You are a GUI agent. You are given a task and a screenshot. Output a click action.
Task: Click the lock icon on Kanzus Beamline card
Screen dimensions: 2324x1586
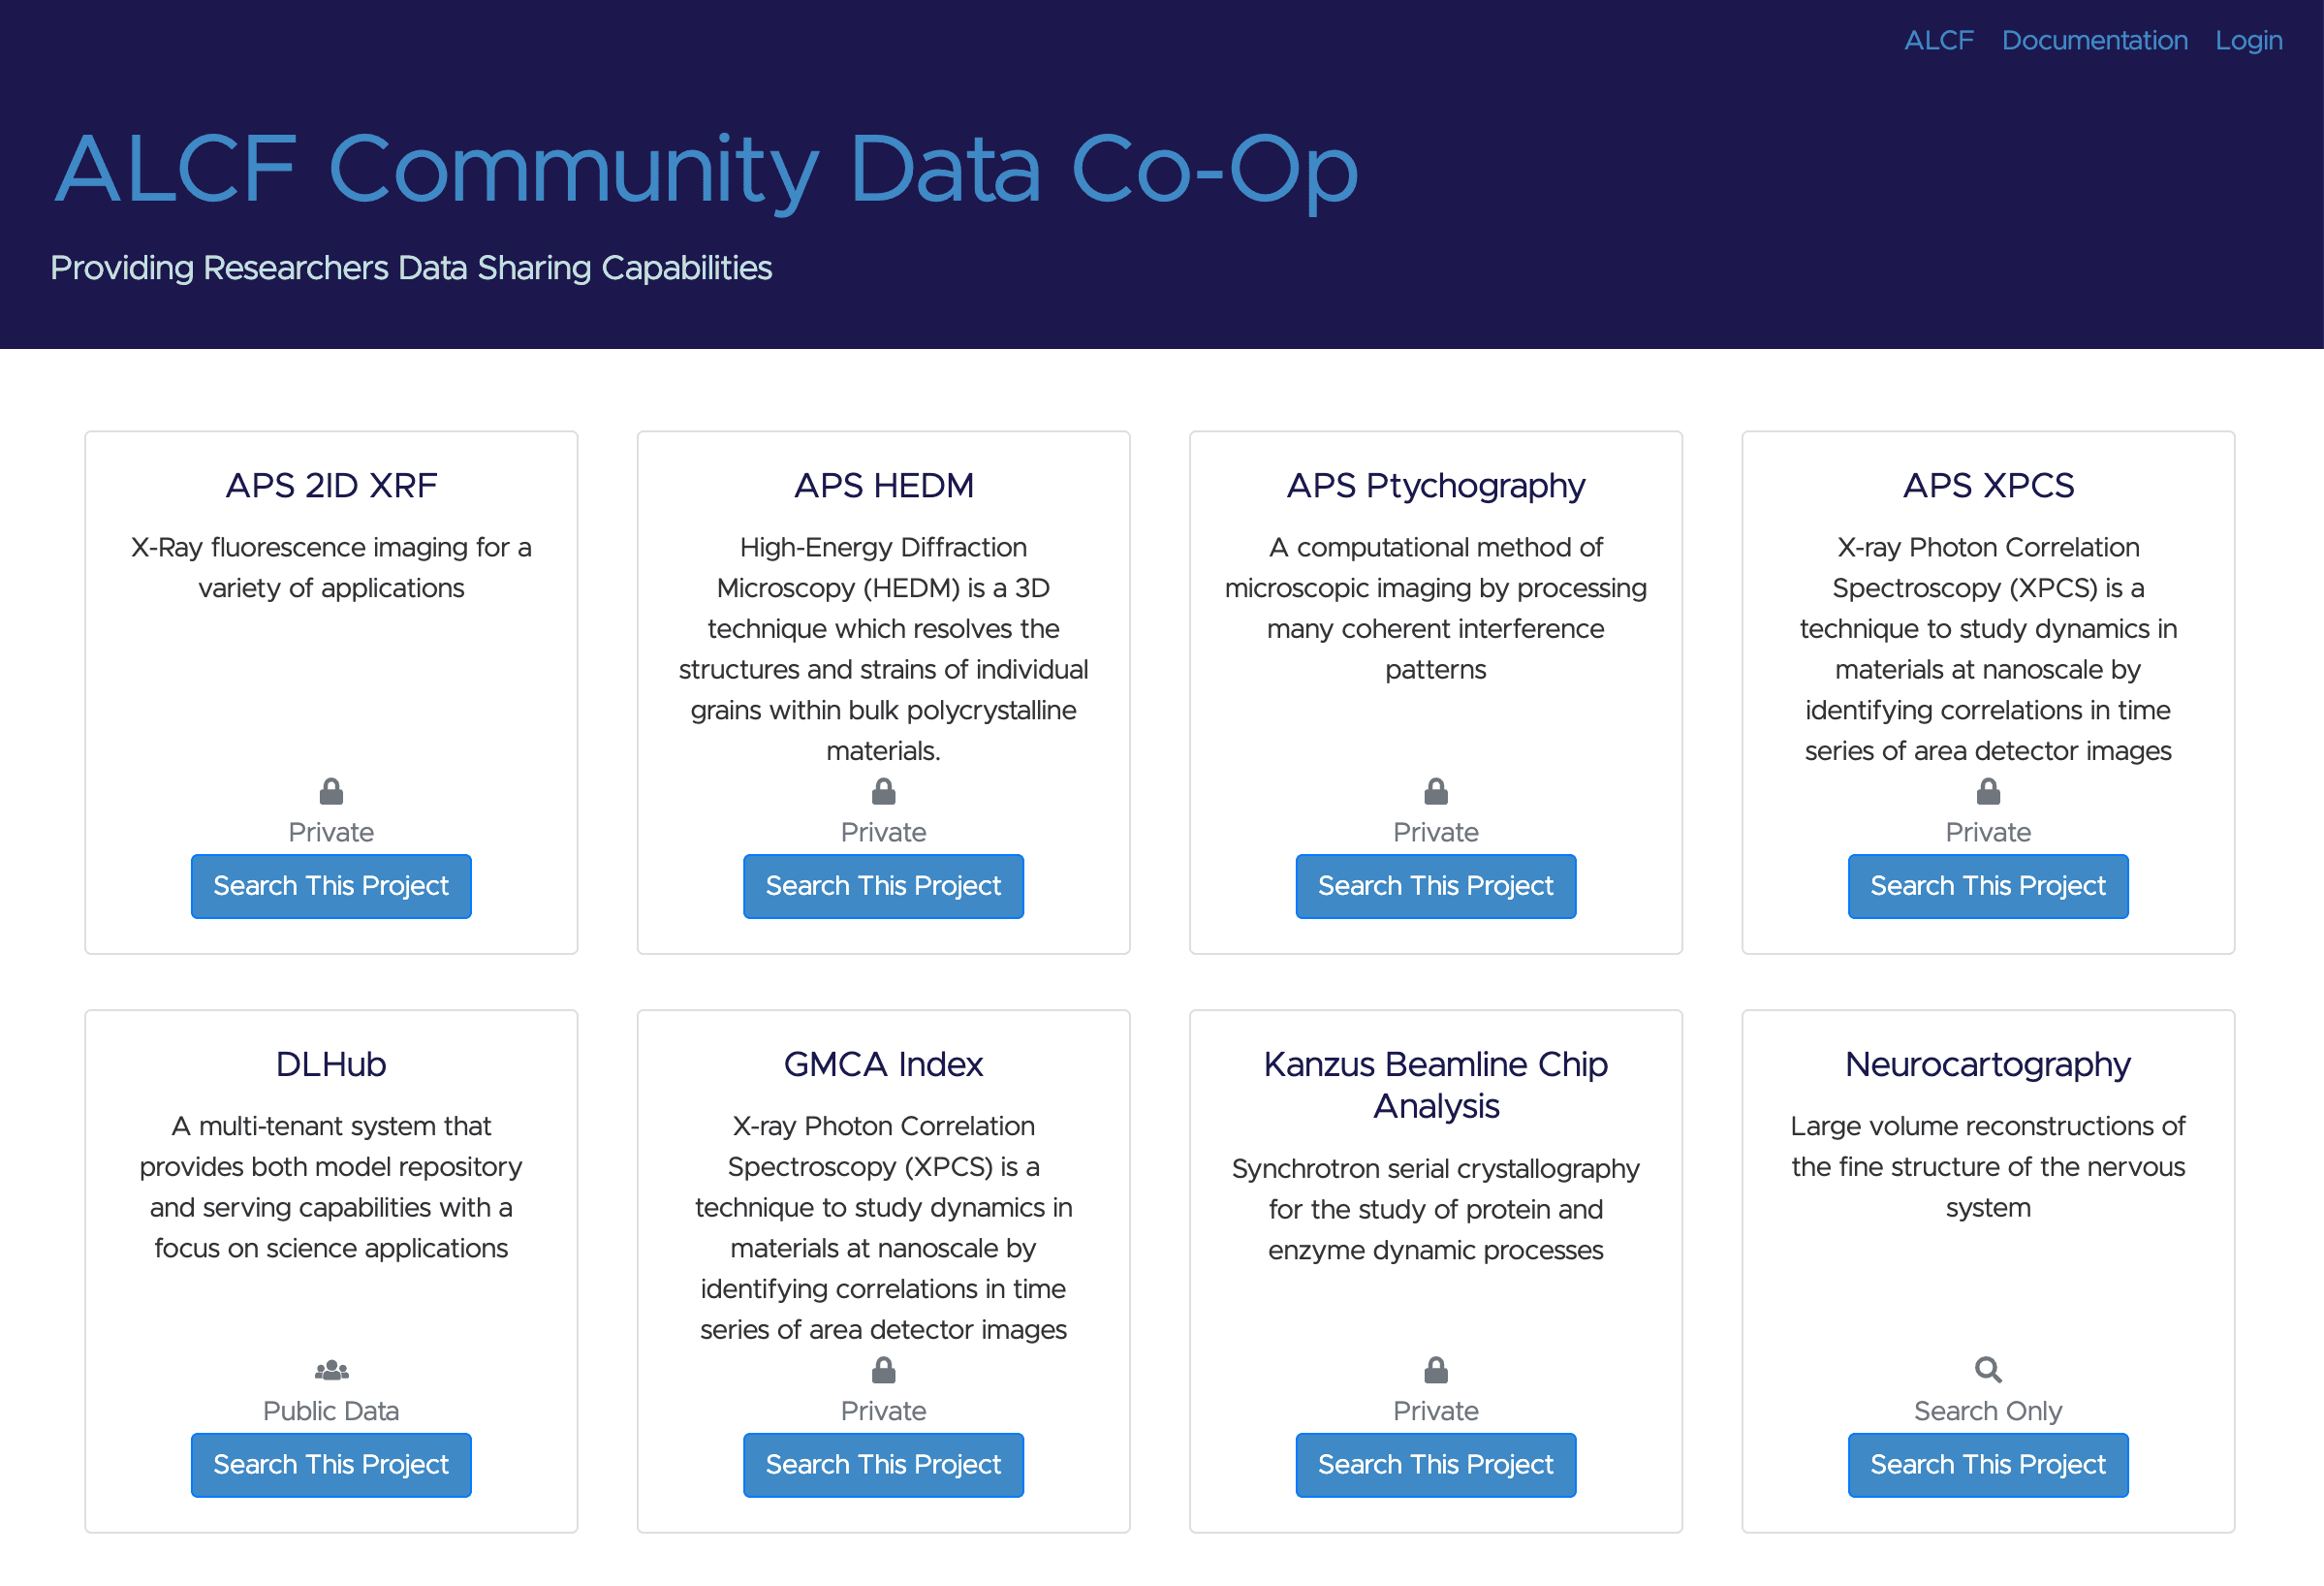coord(1435,1370)
